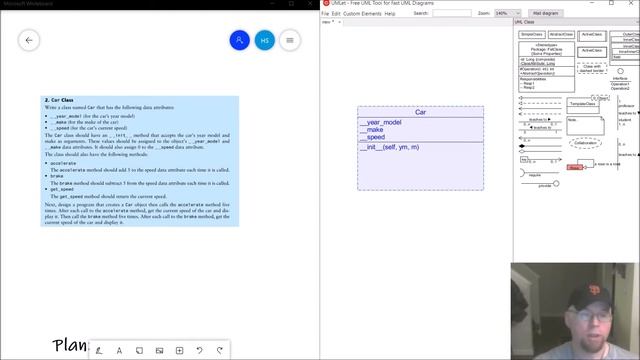Screen dimensions: 640x360
Task: Pick the teaches to right-pointing relation
Action: (x=540, y=121)
